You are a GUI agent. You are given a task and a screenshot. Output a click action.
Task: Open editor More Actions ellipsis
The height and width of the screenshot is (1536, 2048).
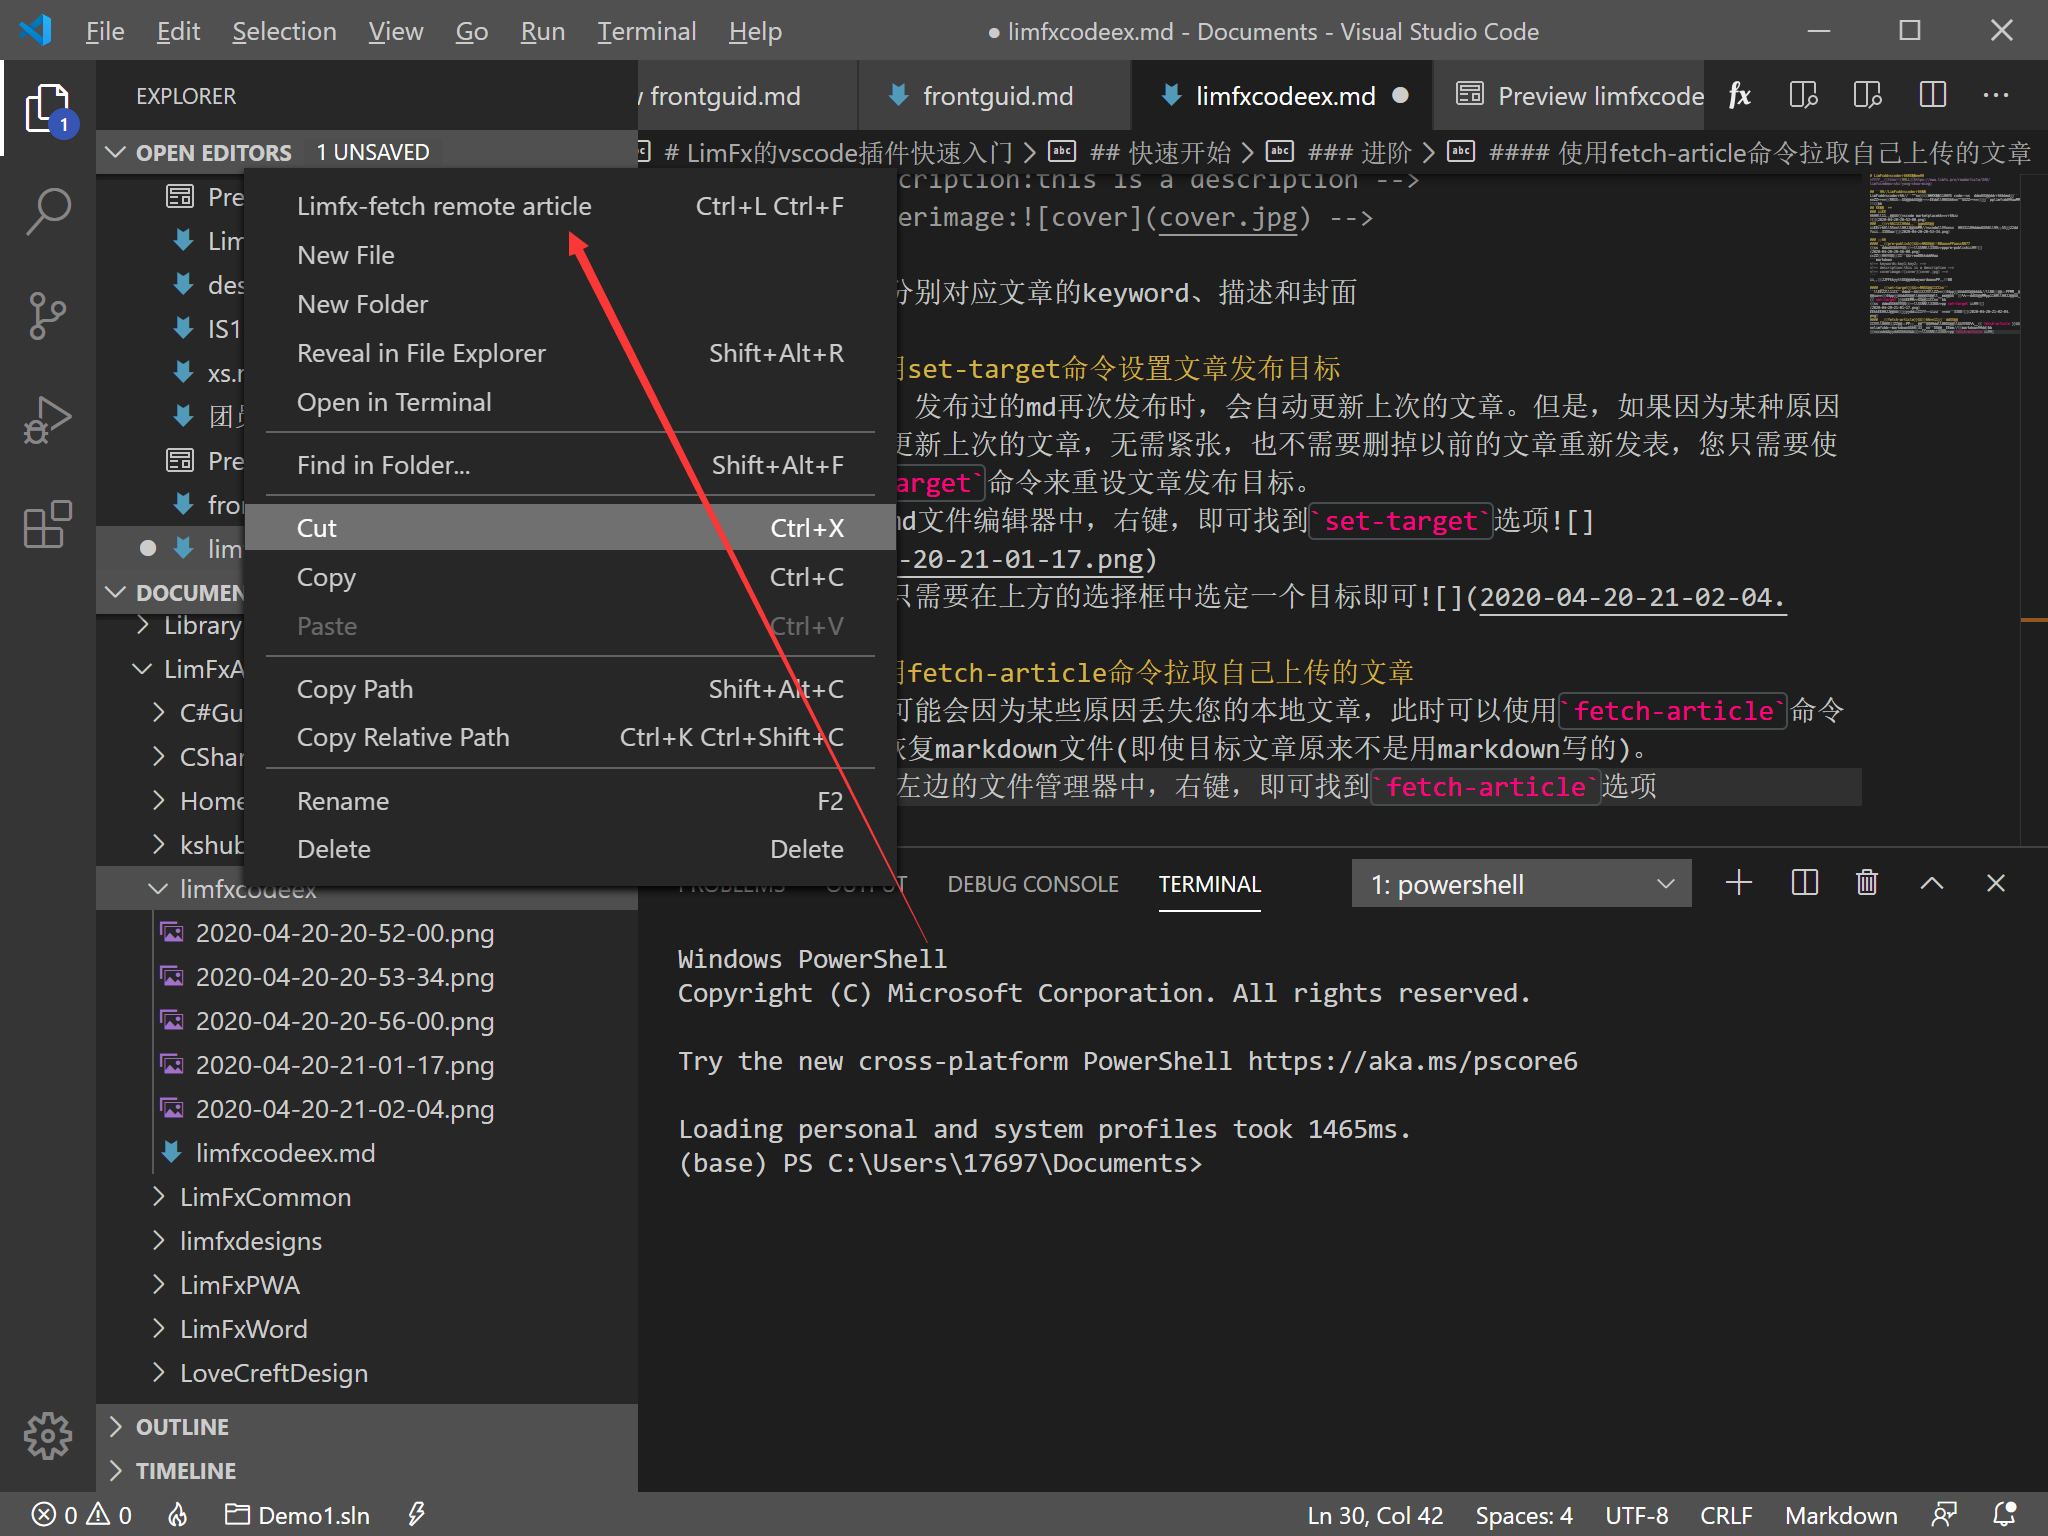1996,95
